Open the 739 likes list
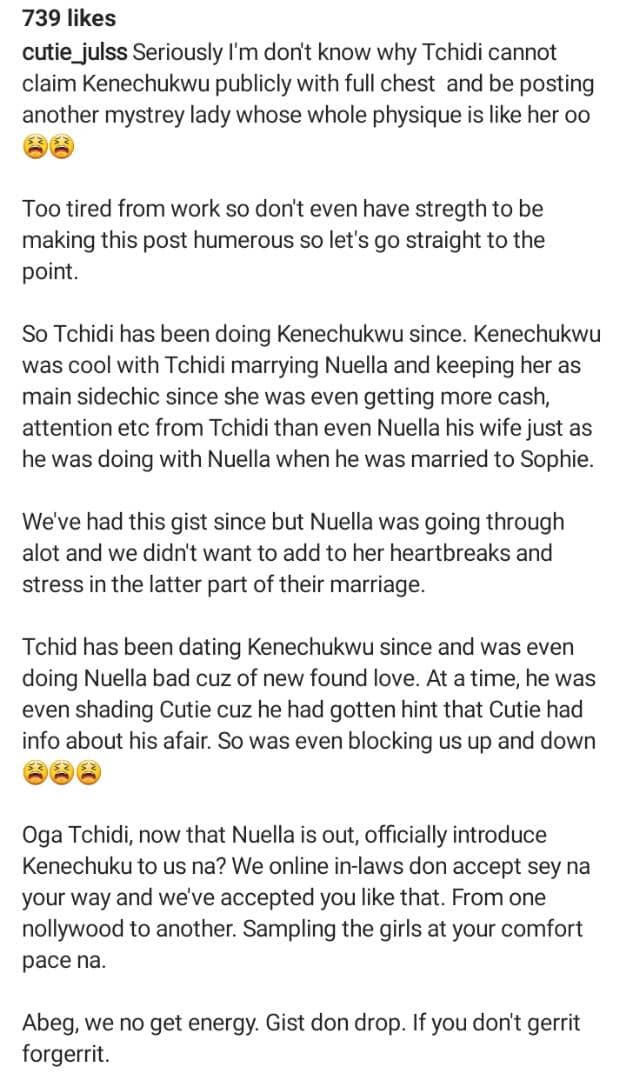The width and height of the screenshot is (626, 1080). tap(69, 19)
